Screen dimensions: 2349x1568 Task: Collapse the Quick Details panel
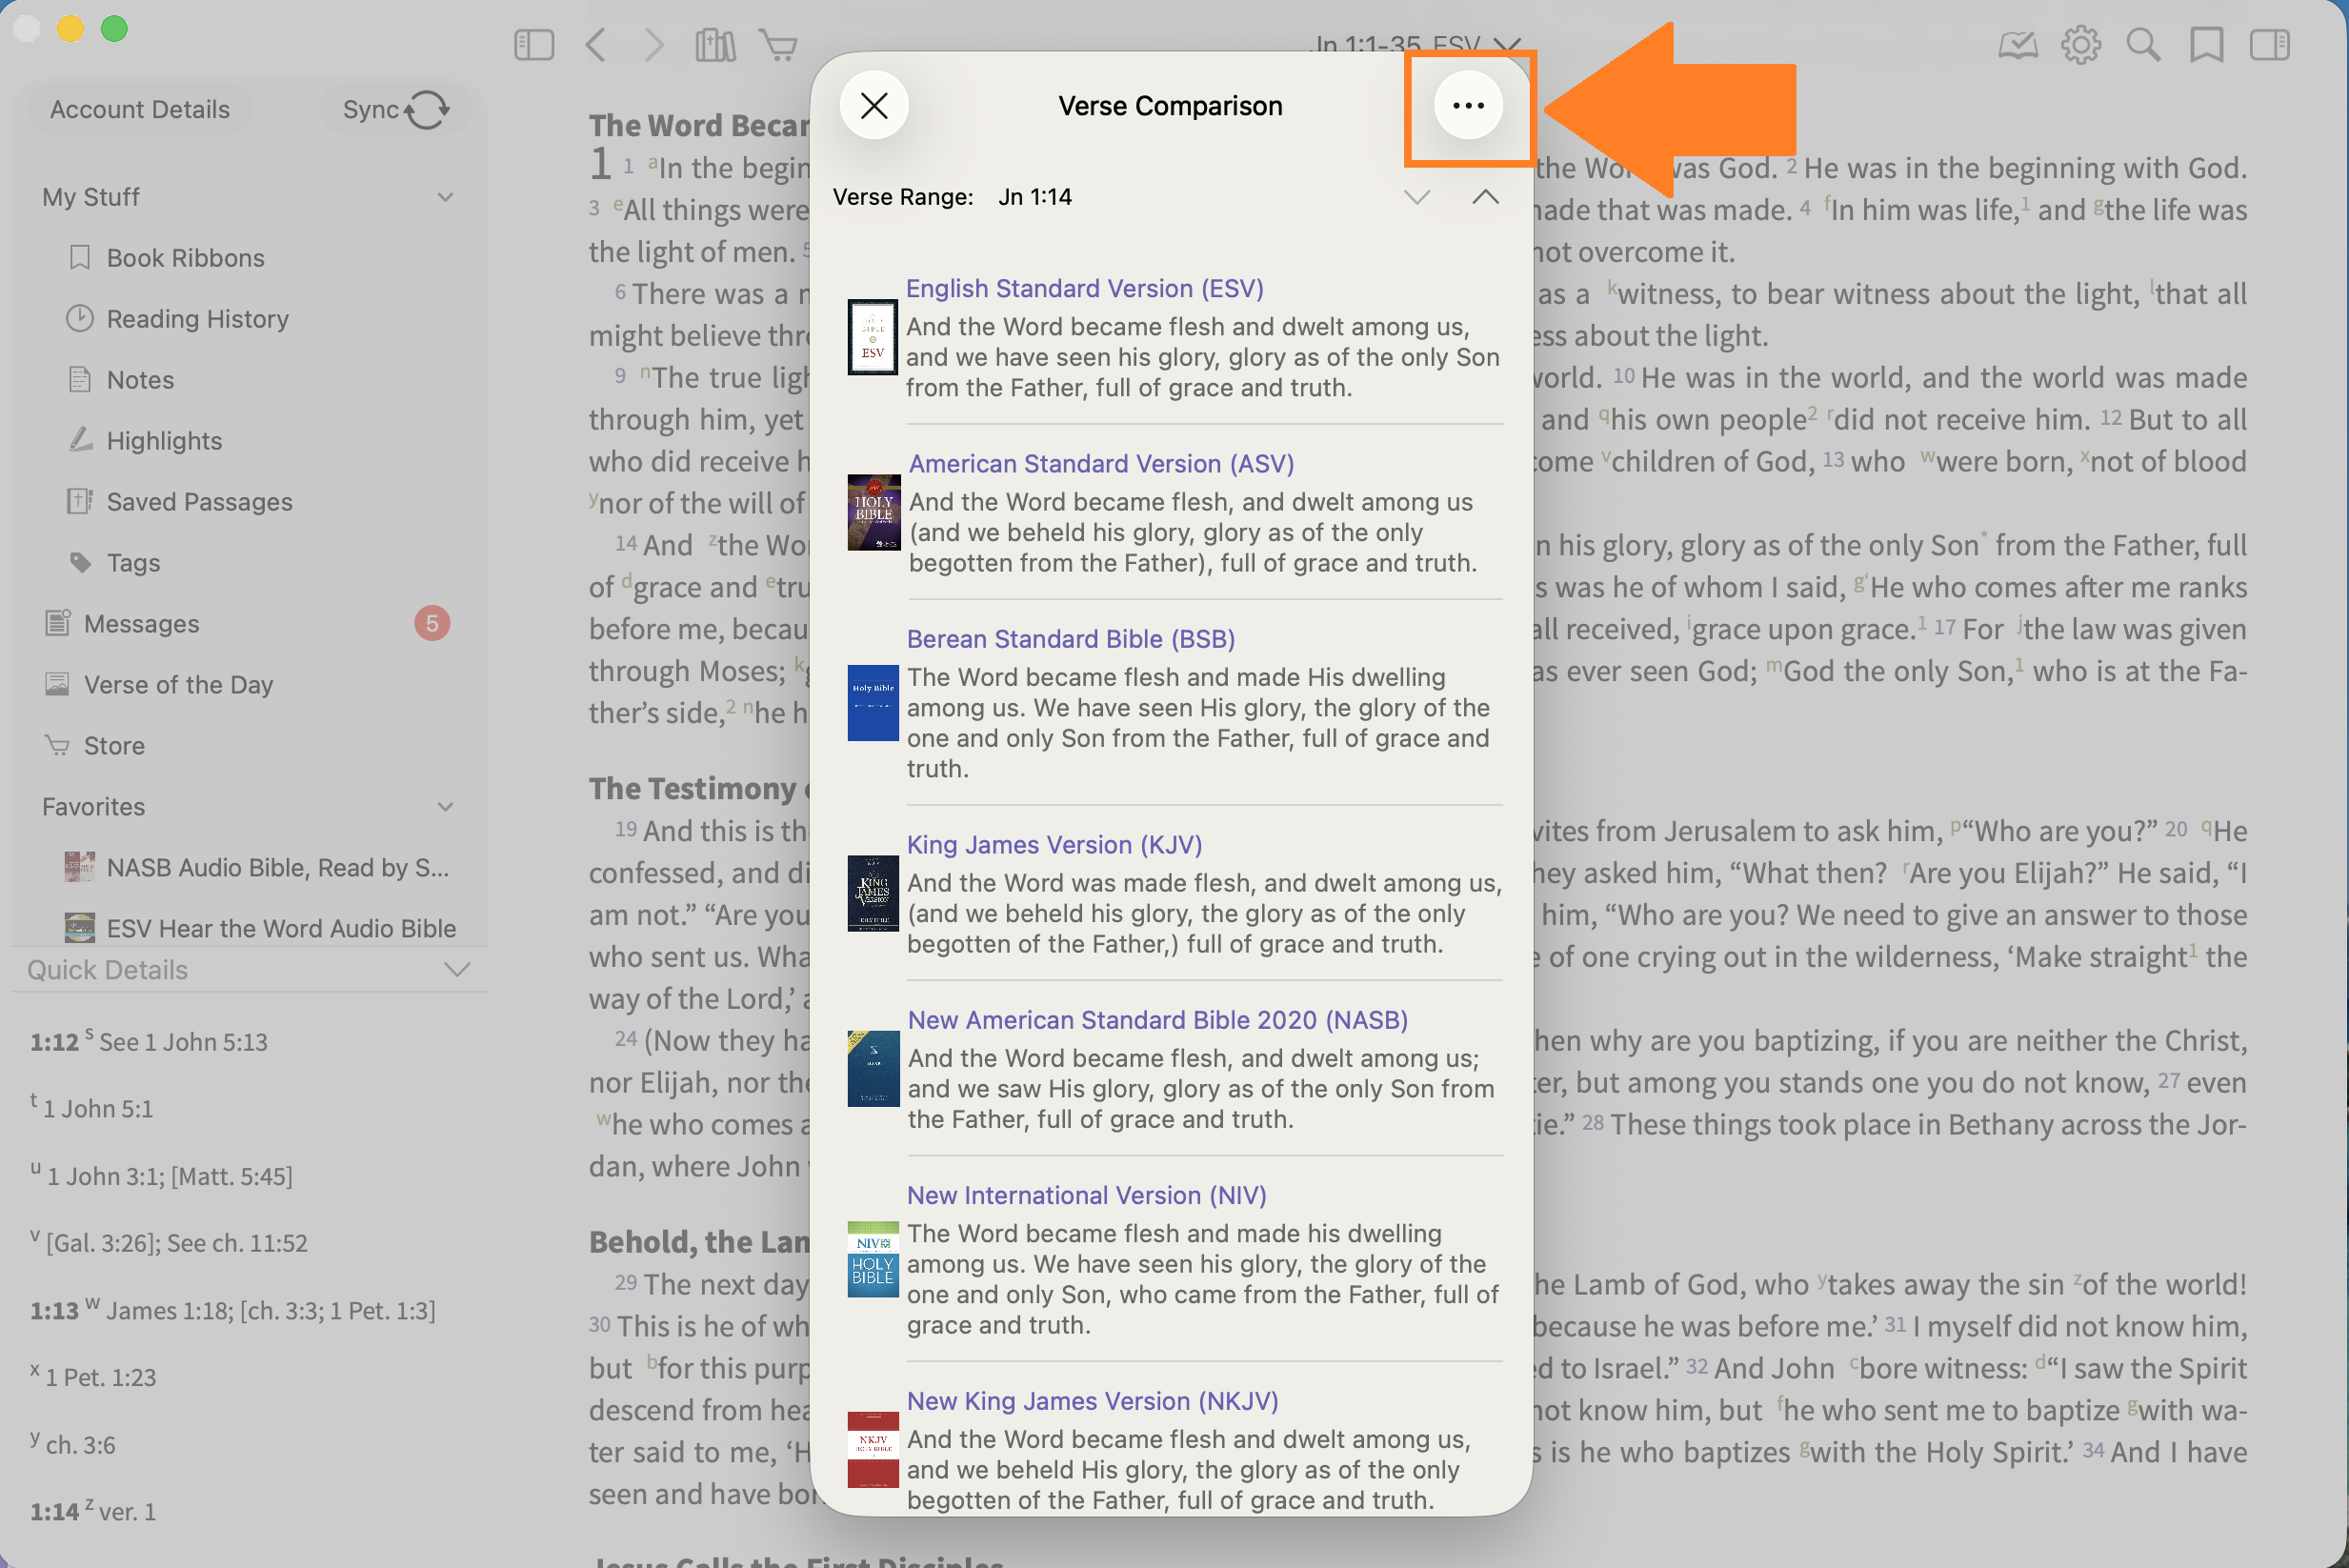coord(457,970)
